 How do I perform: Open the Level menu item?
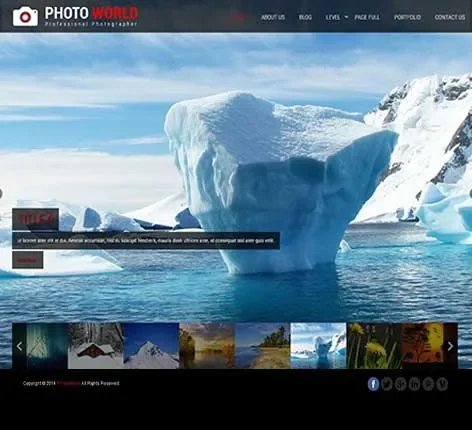point(333,17)
